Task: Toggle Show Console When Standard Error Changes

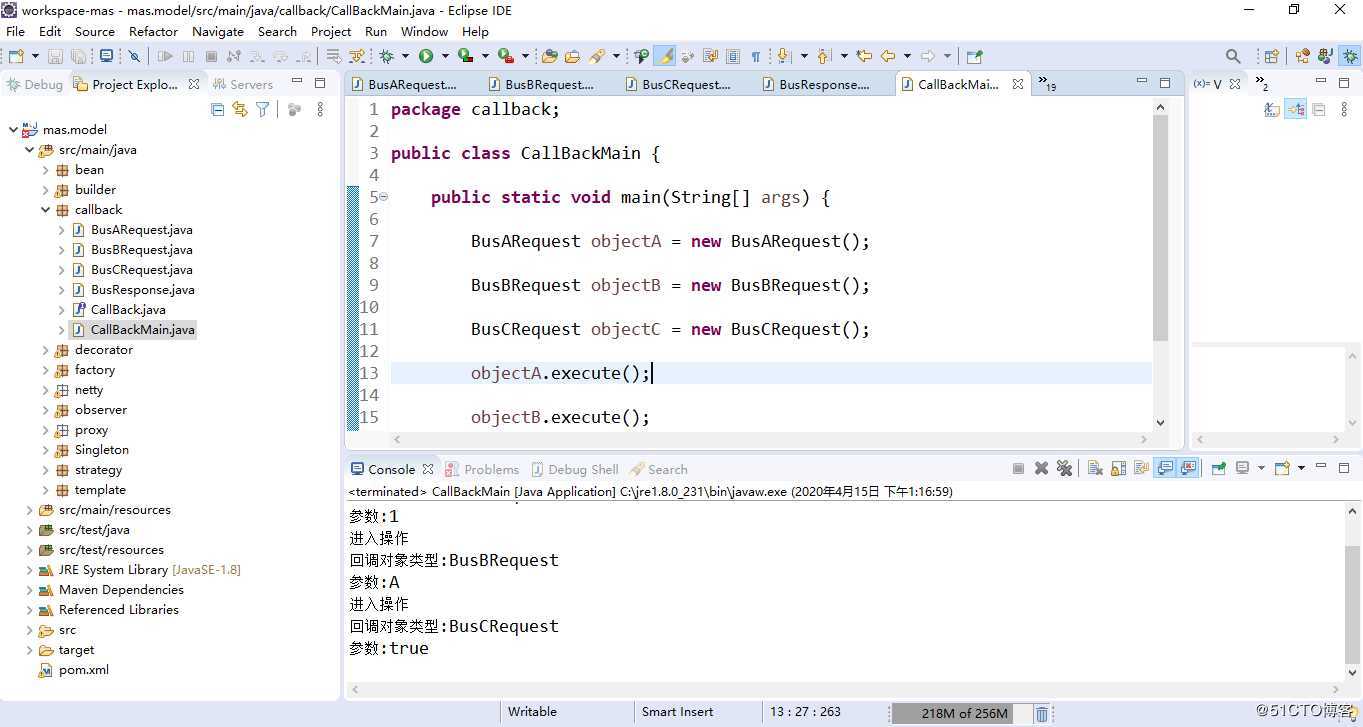Action: point(1189,468)
